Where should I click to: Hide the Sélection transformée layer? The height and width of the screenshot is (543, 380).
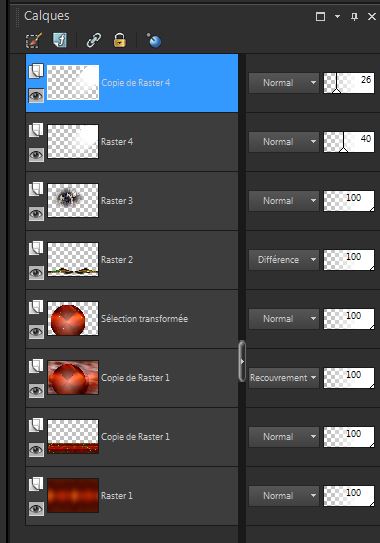coord(36,332)
